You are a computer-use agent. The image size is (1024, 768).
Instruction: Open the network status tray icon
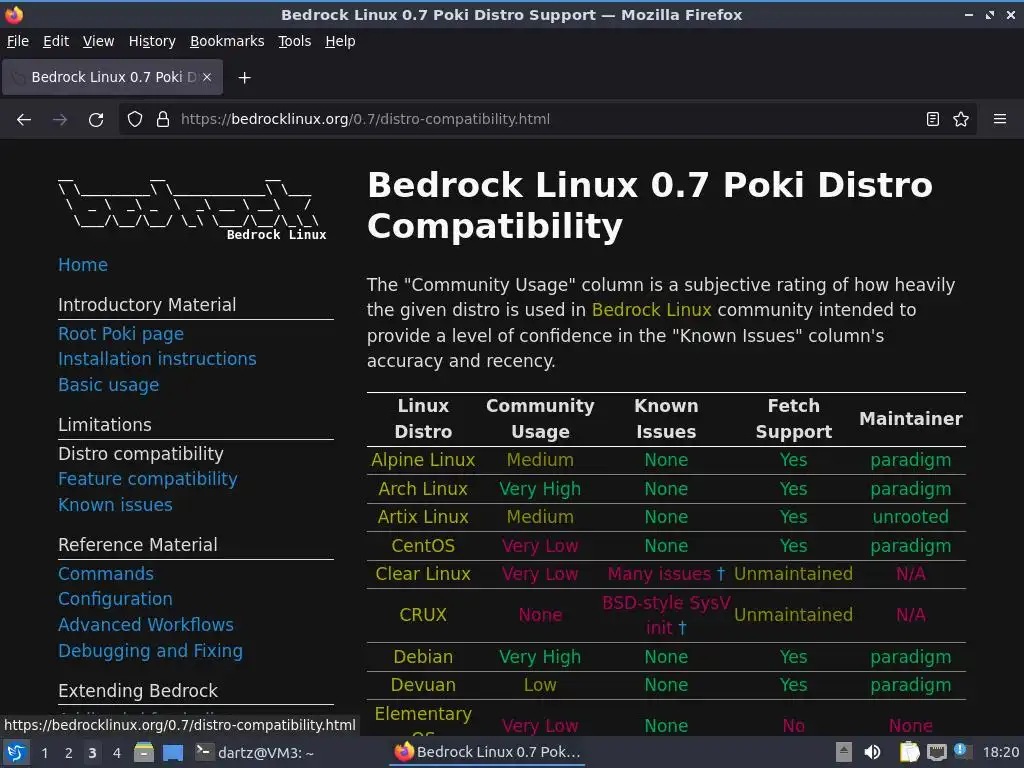click(x=936, y=753)
